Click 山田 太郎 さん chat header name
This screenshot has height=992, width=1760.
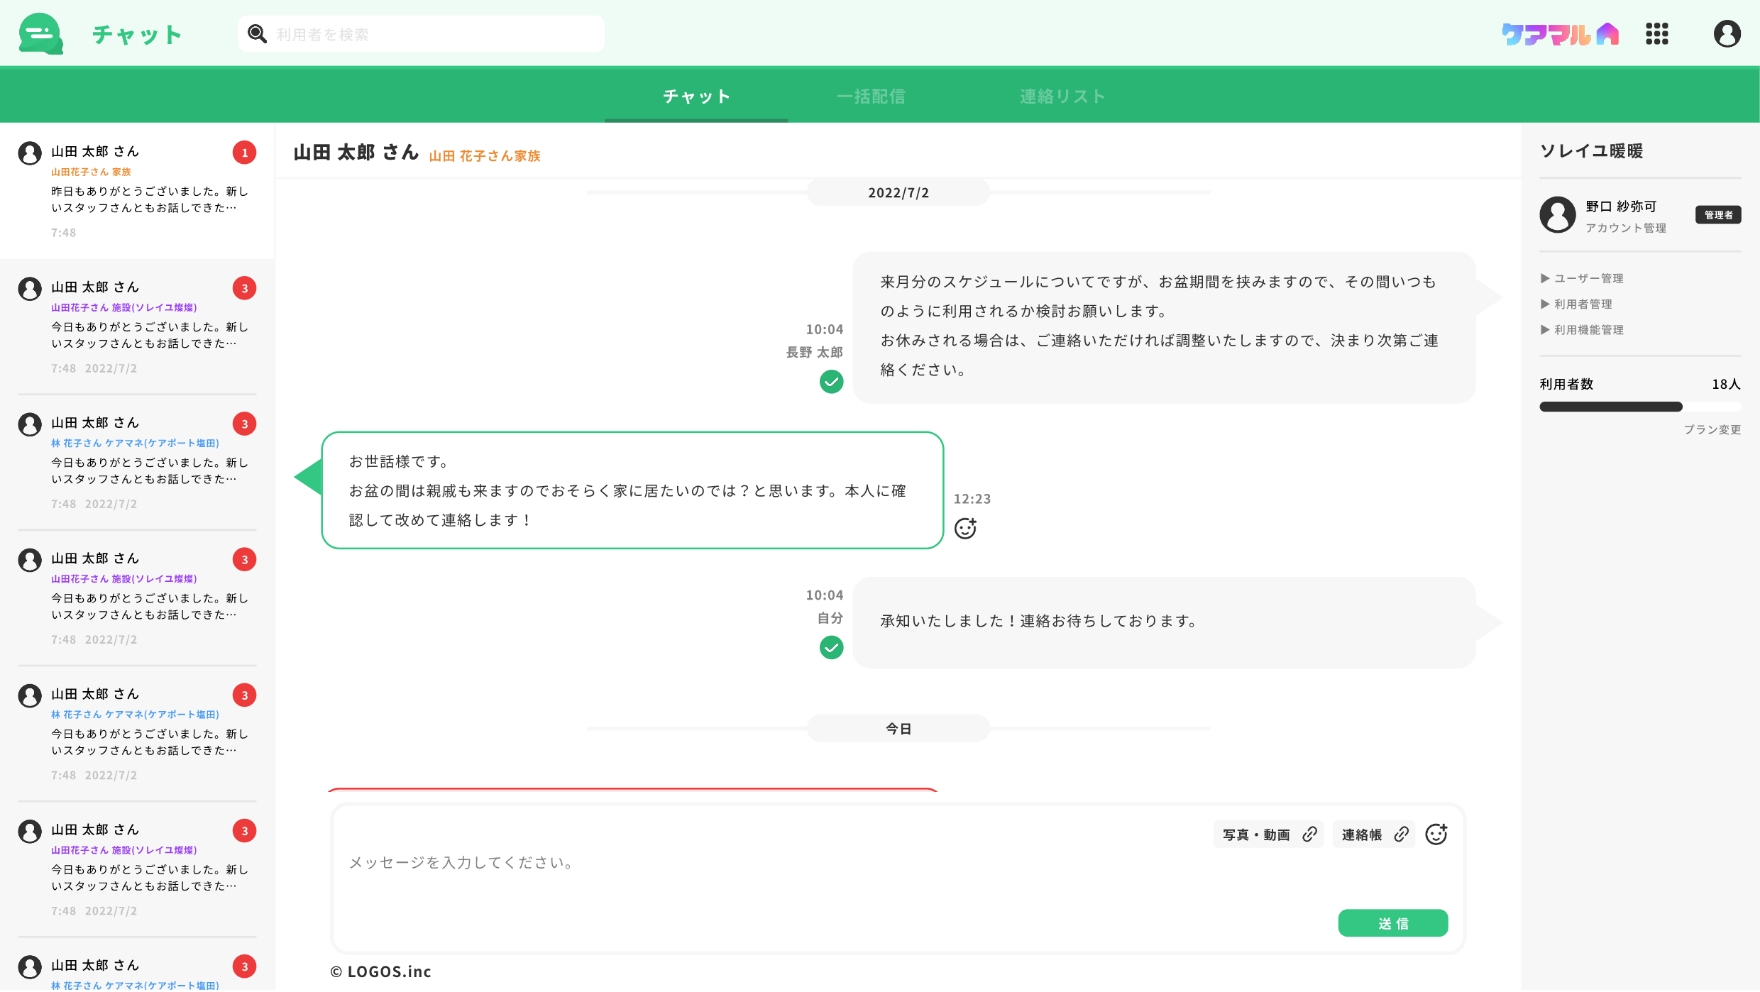(356, 152)
